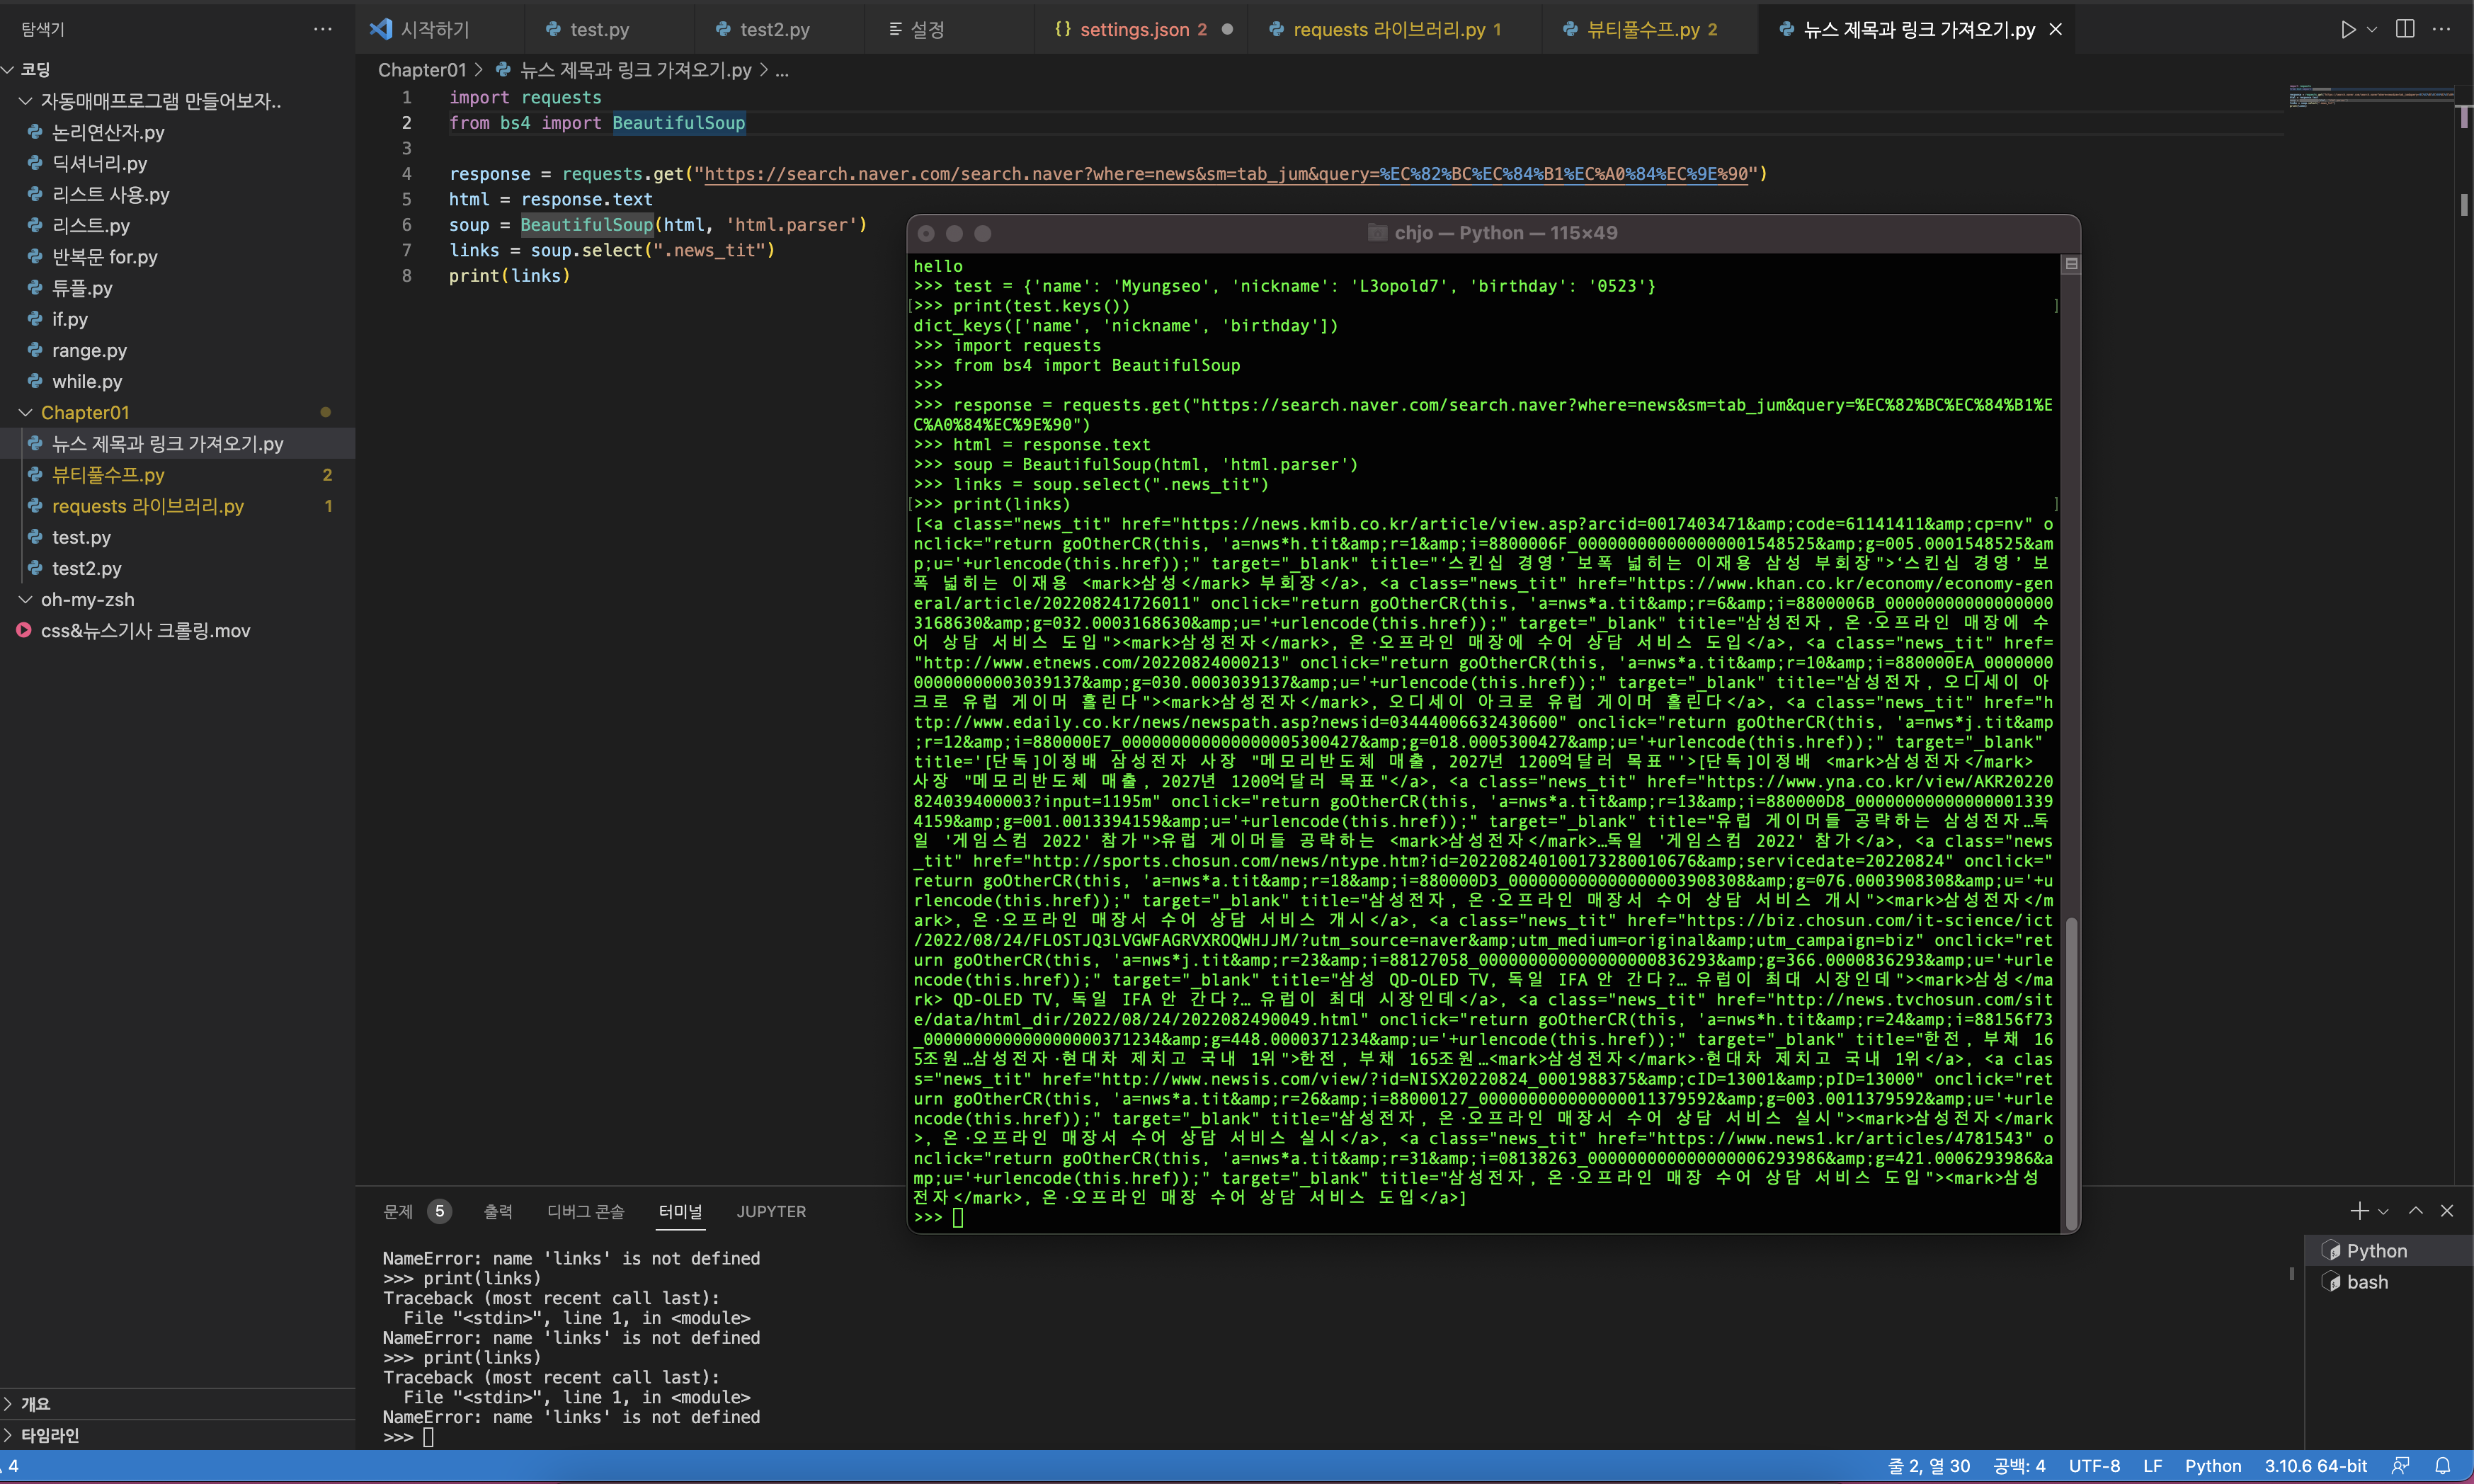The height and width of the screenshot is (1484, 2474).
Task: Open the 출력 output panel tab
Action: 498,1211
